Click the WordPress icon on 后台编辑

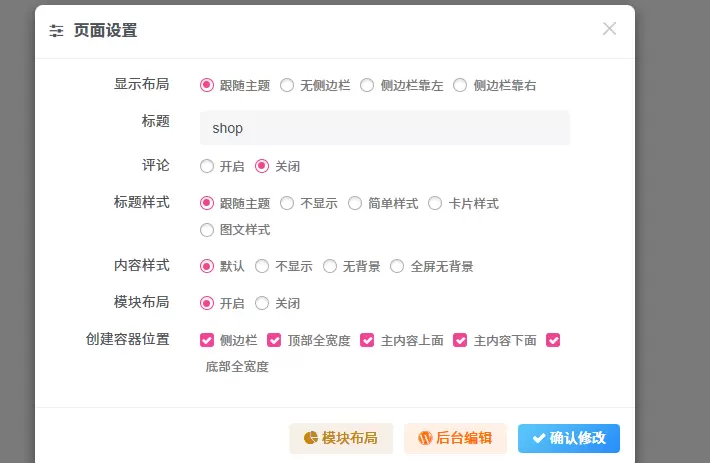tap(425, 438)
